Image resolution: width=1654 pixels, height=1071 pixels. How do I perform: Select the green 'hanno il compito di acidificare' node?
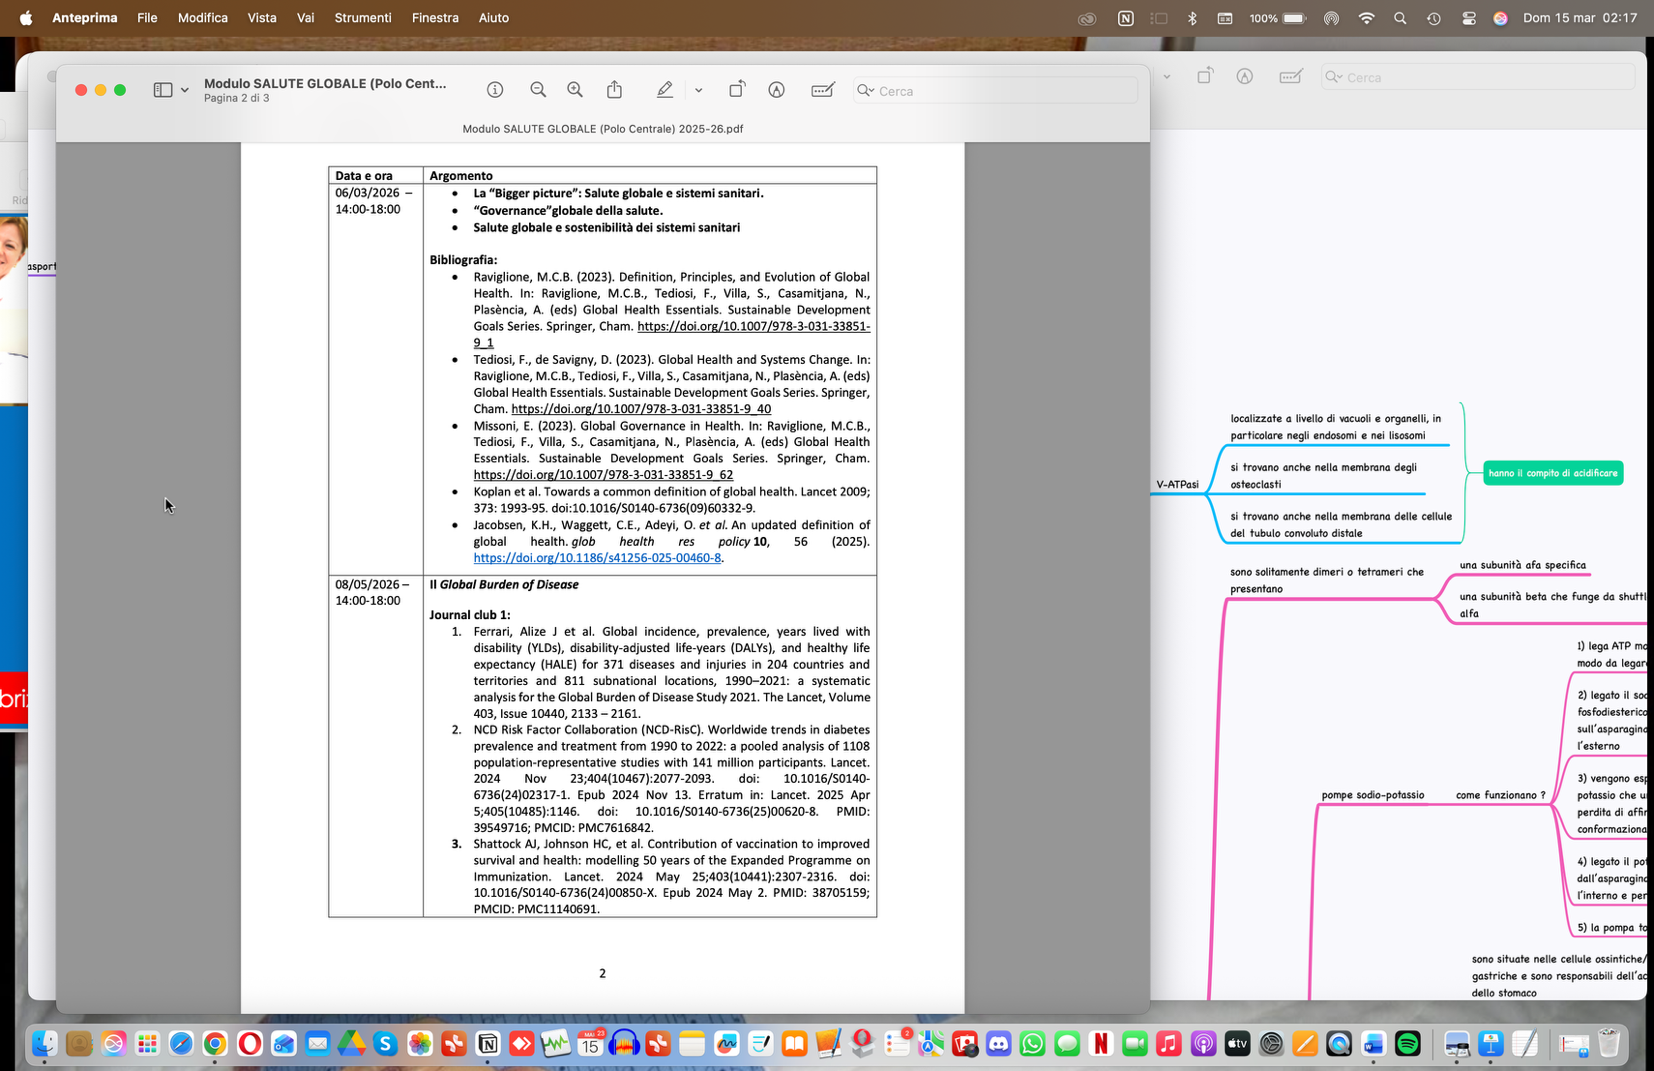tap(1553, 473)
